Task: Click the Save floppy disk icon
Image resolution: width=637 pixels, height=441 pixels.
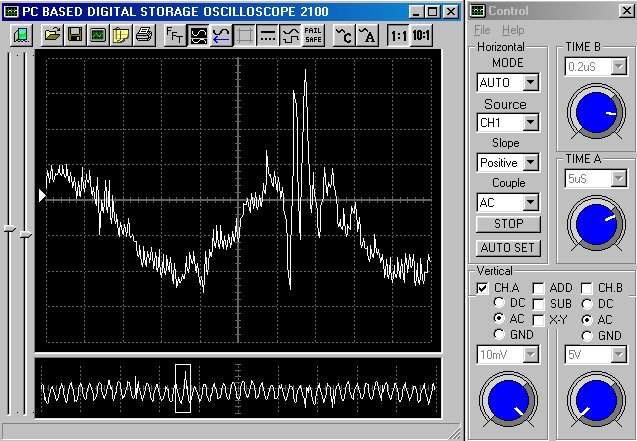Action: (76, 35)
